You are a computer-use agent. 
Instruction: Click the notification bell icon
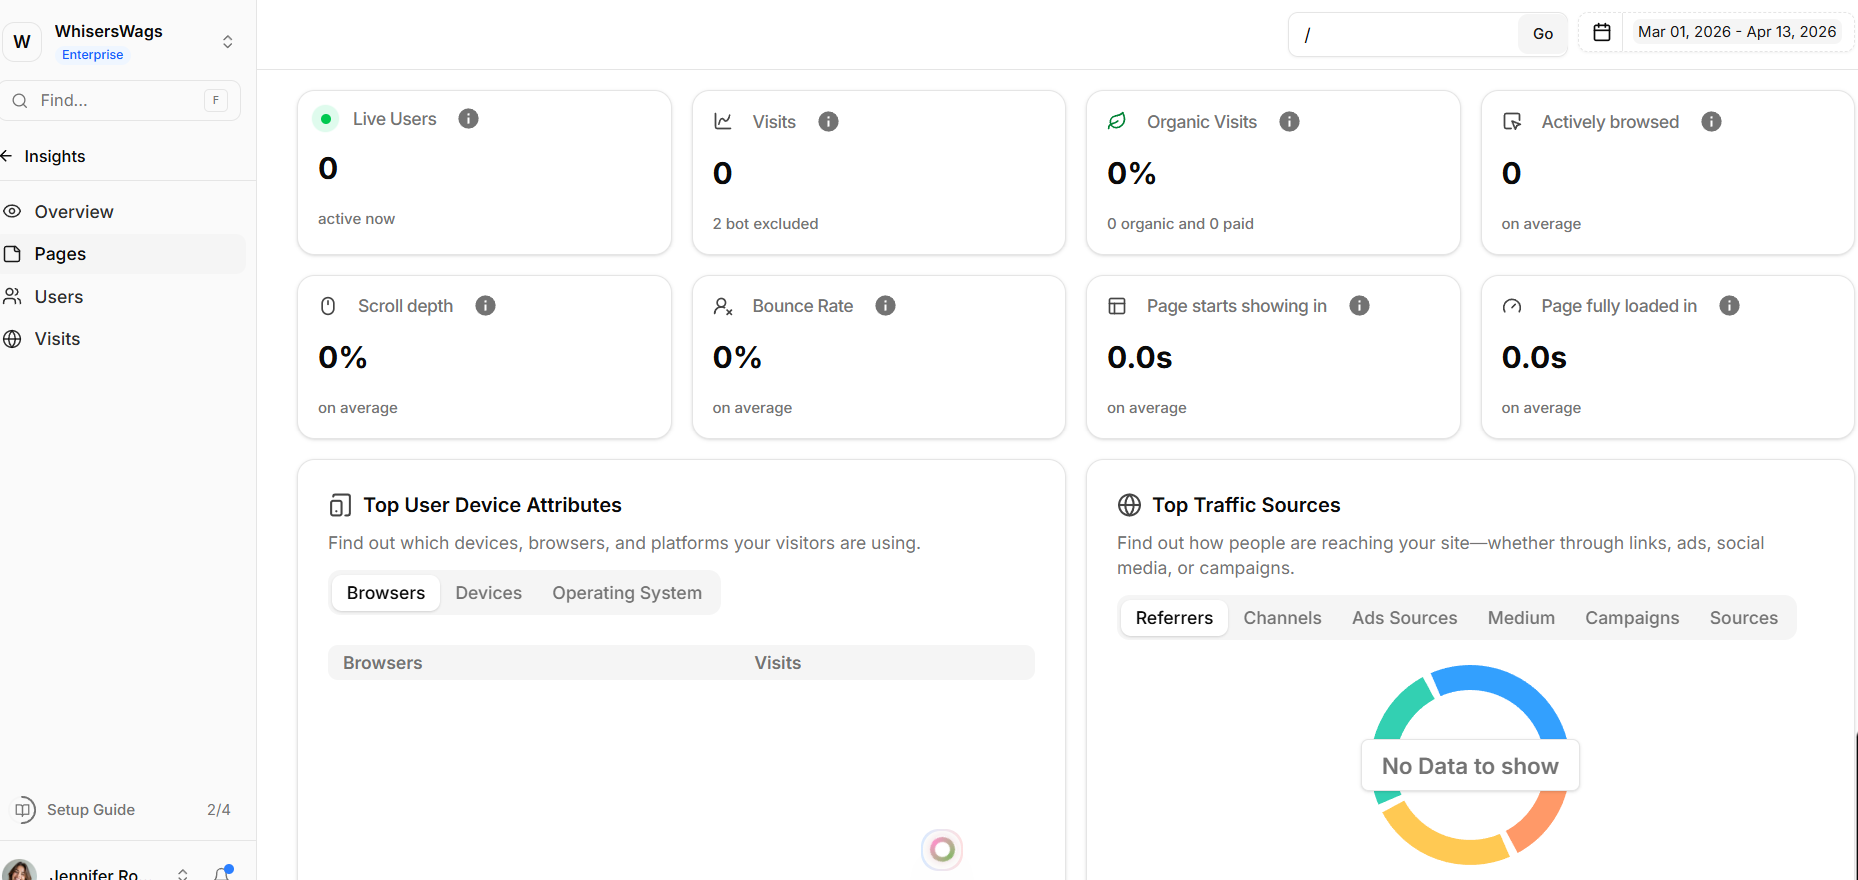[222, 873]
